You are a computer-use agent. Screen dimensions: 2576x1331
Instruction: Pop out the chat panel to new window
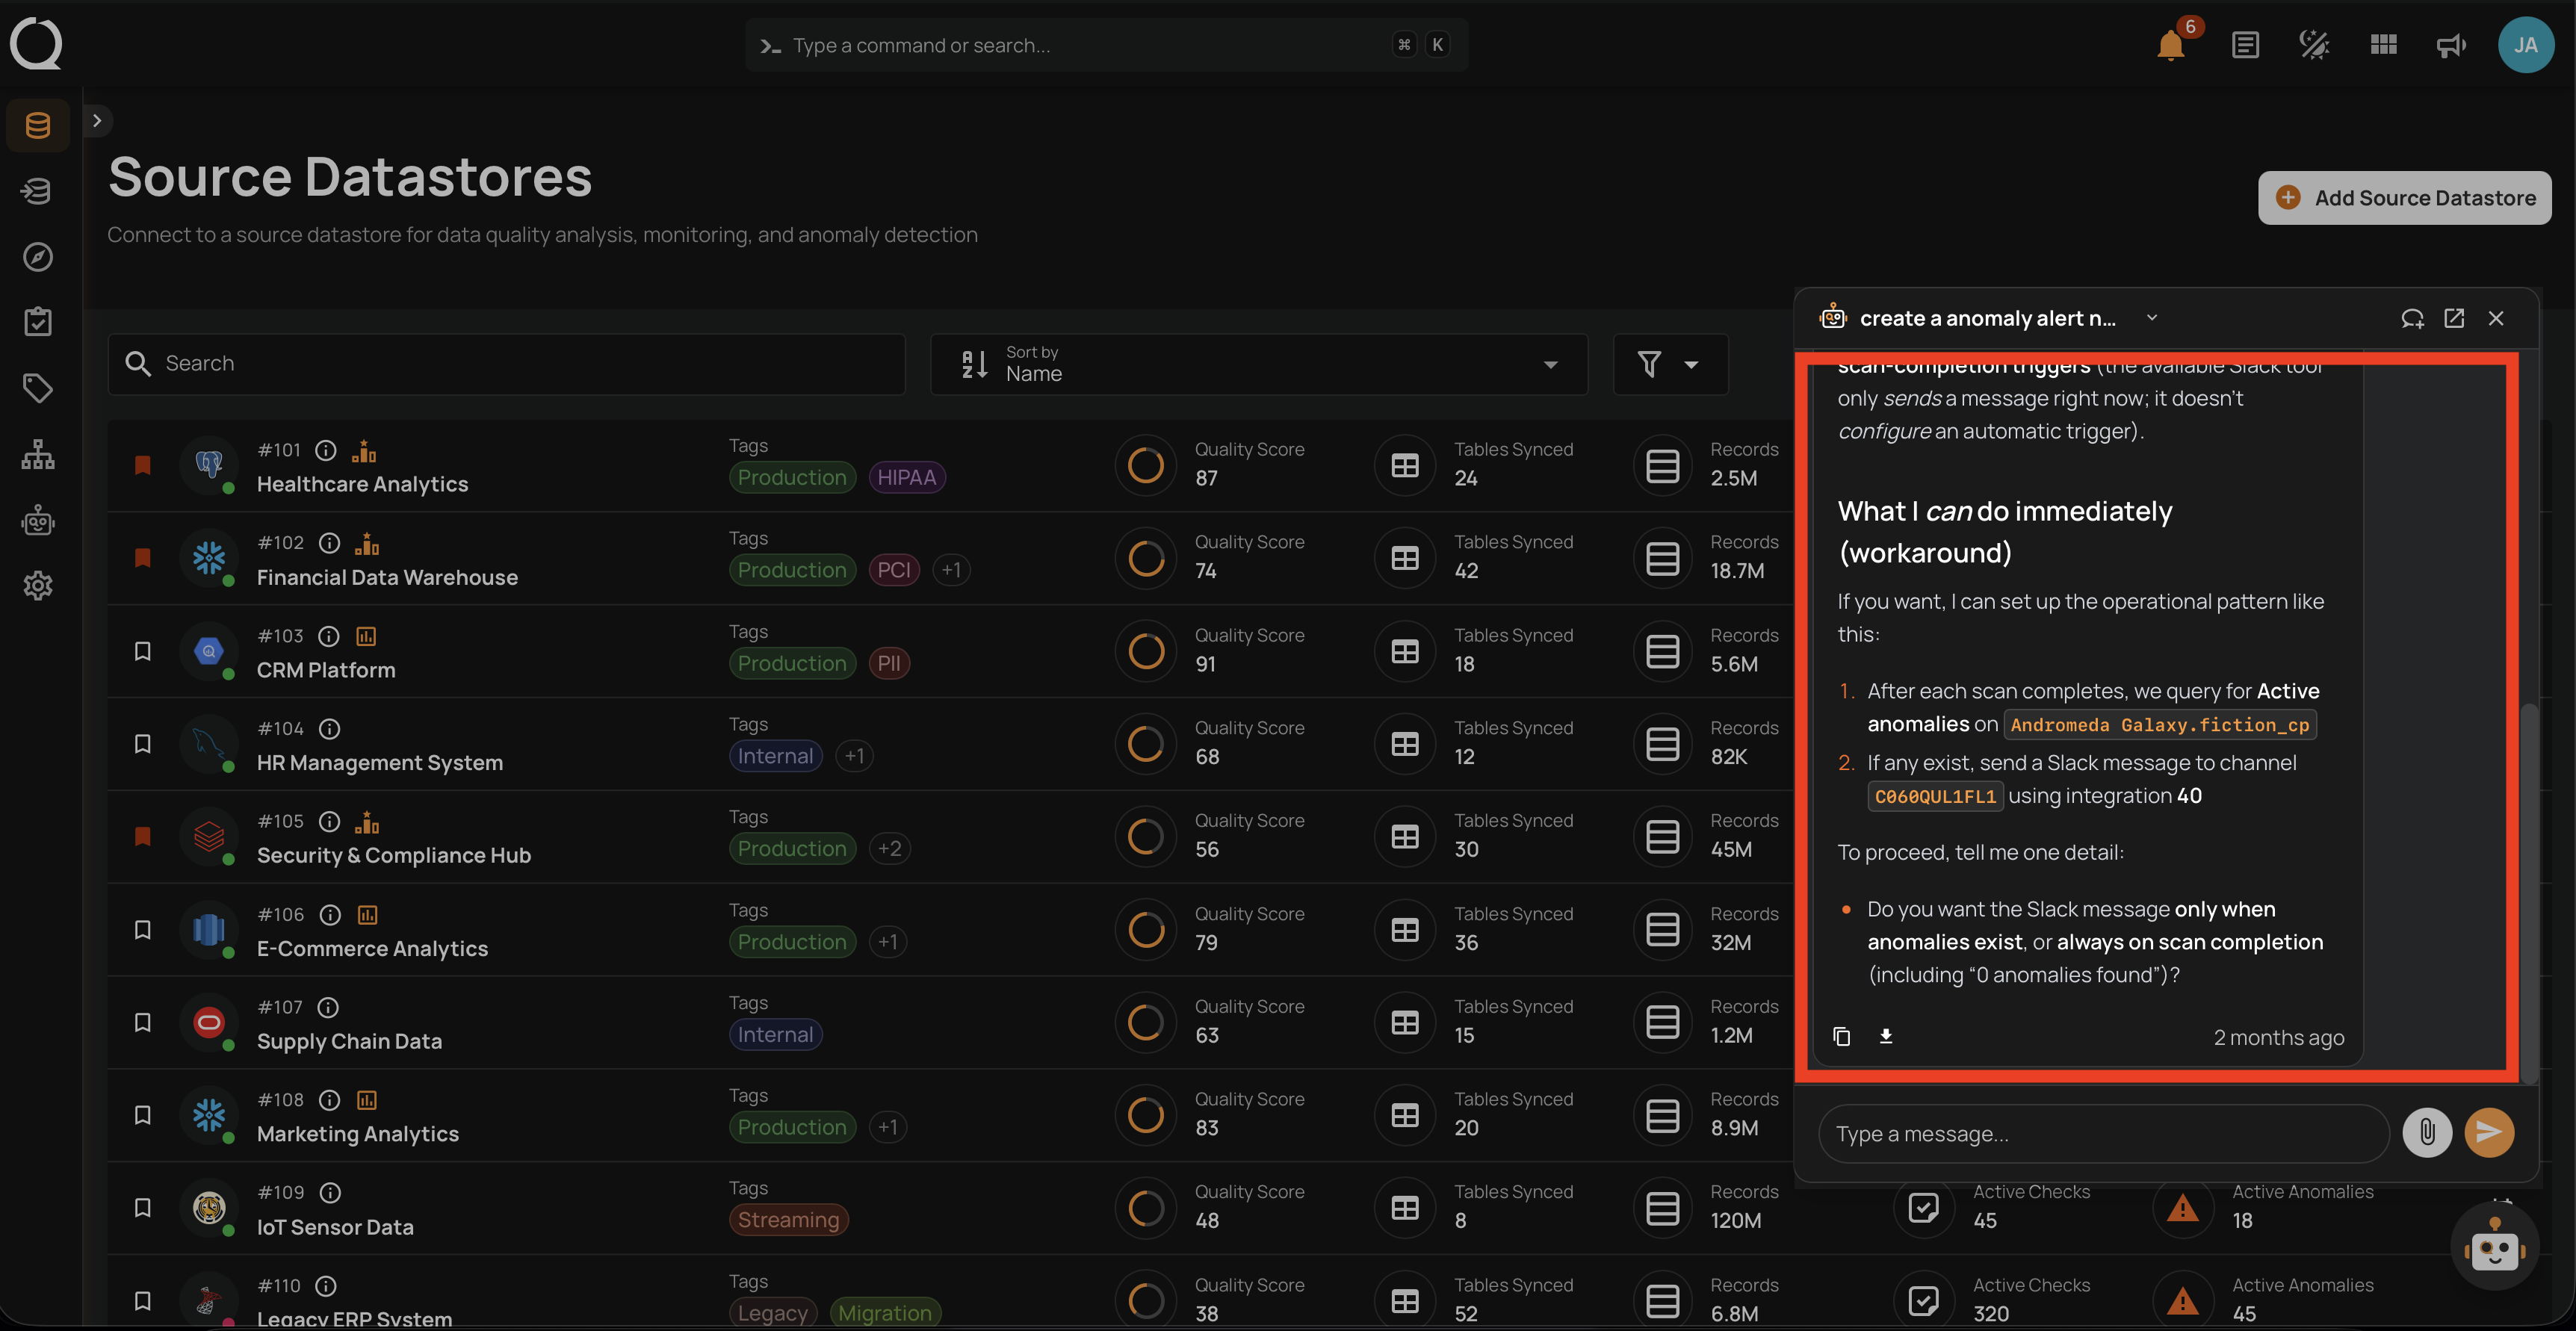(2454, 318)
